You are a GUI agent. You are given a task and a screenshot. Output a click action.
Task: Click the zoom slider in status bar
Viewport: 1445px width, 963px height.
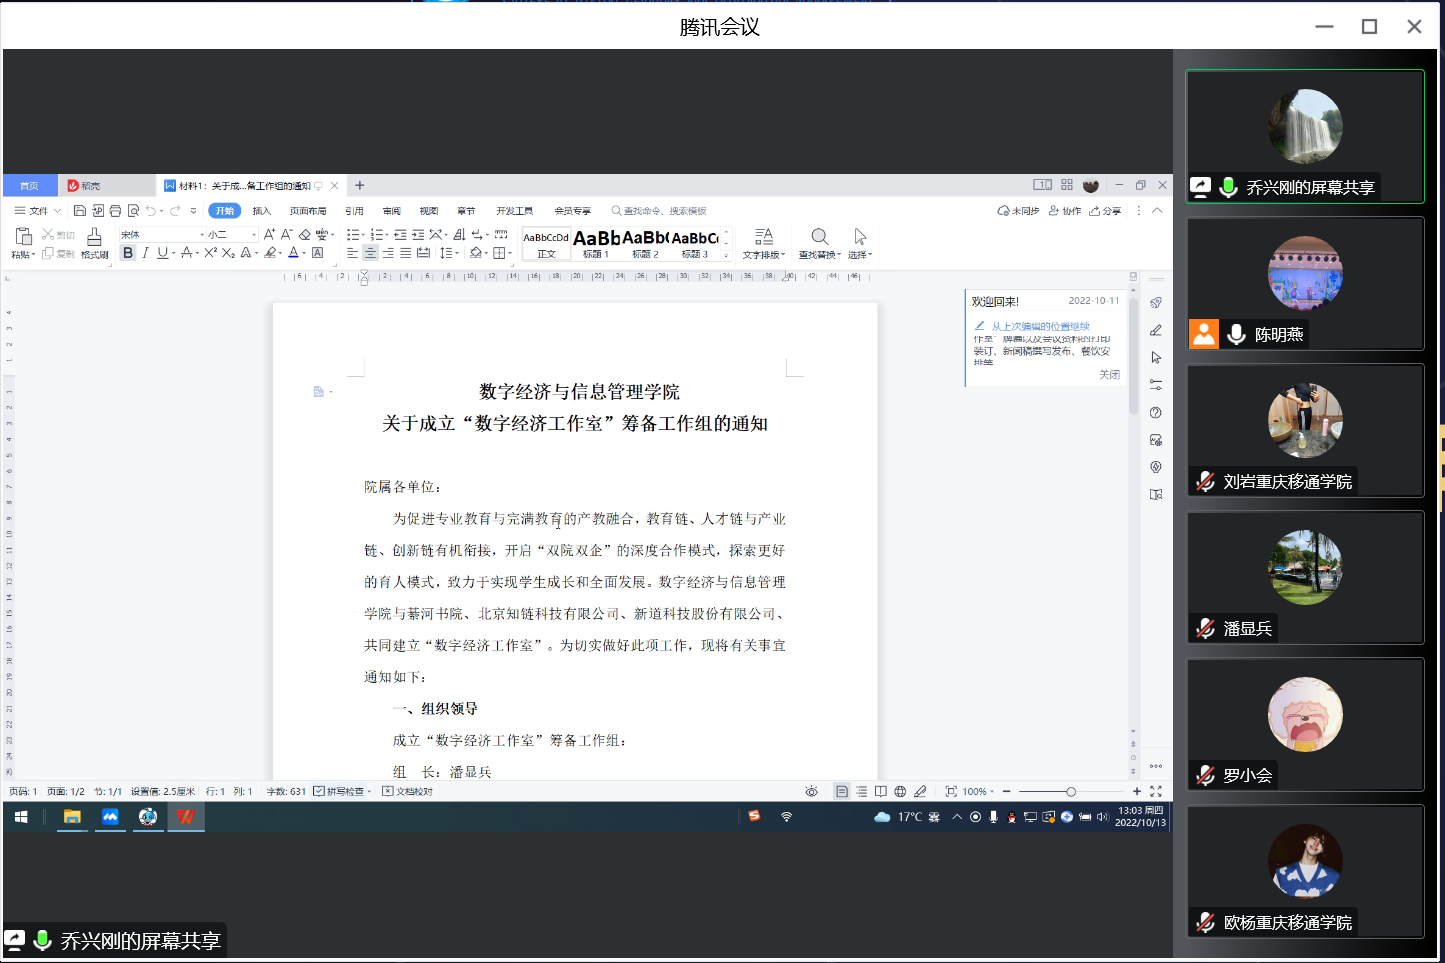point(1070,791)
